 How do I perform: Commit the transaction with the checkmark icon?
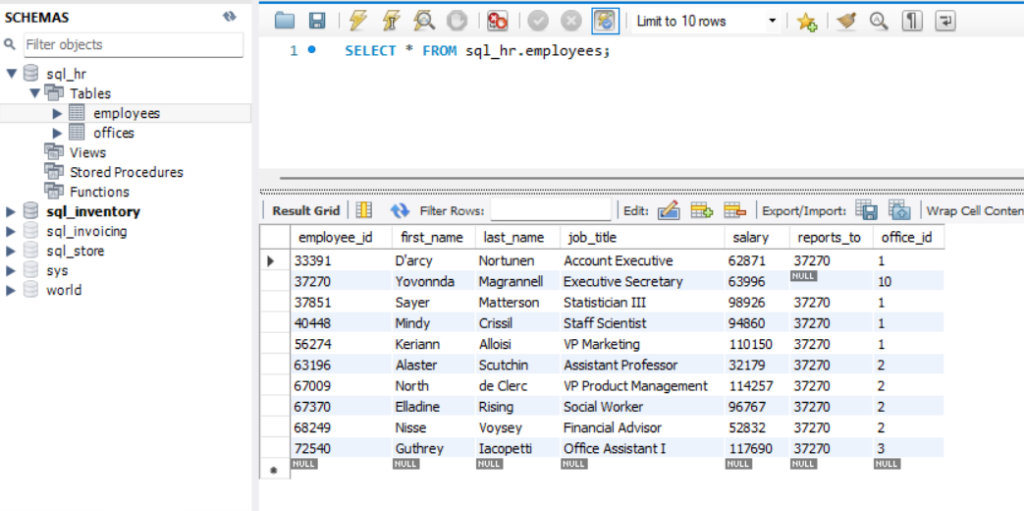(x=538, y=22)
